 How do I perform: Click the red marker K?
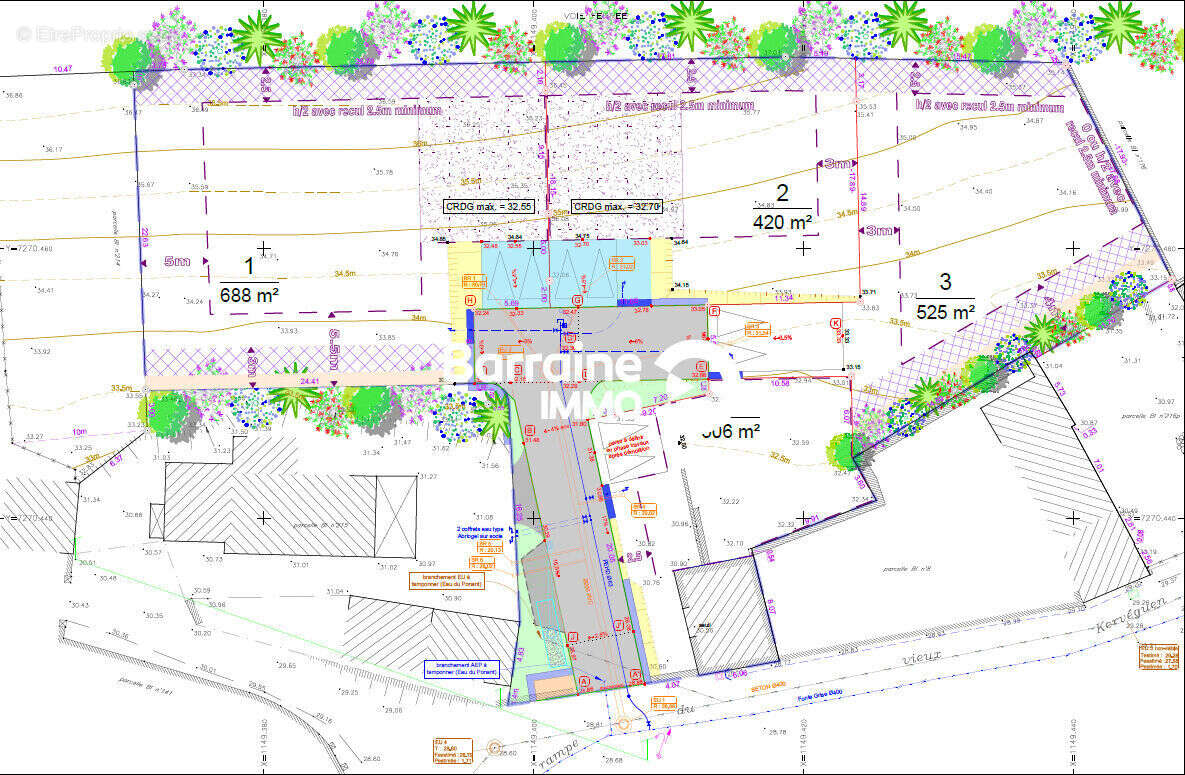(835, 322)
